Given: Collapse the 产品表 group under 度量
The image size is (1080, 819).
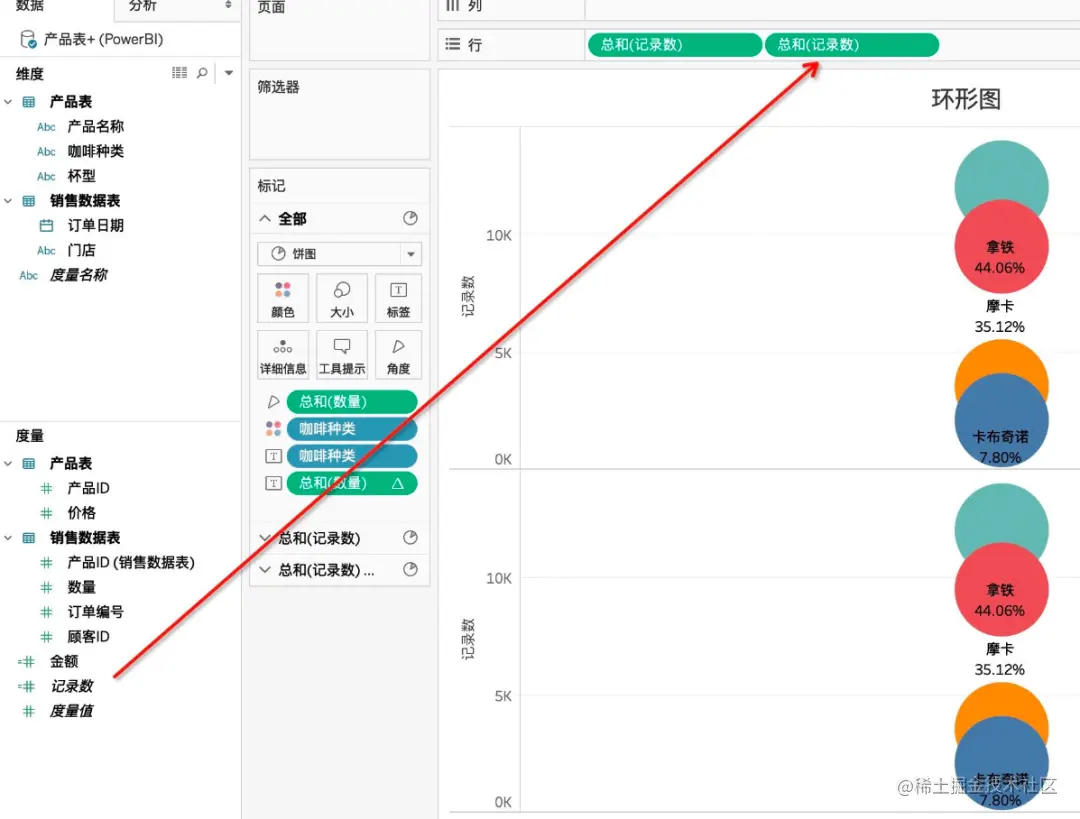Looking at the screenshot, I should coord(8,464).
